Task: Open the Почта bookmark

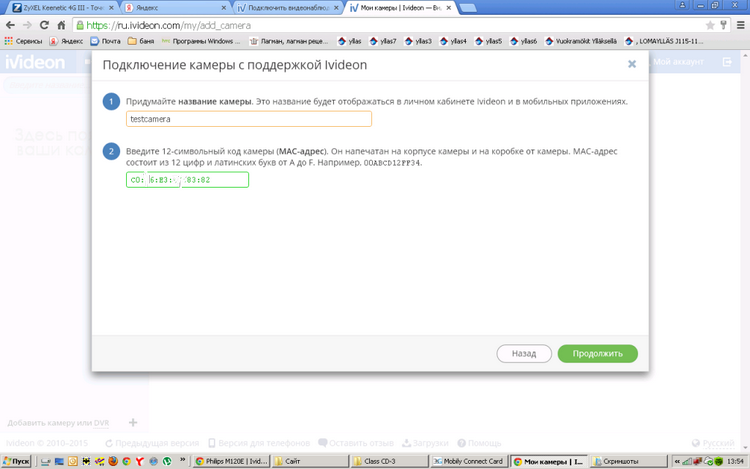Action: coord(106,41)
